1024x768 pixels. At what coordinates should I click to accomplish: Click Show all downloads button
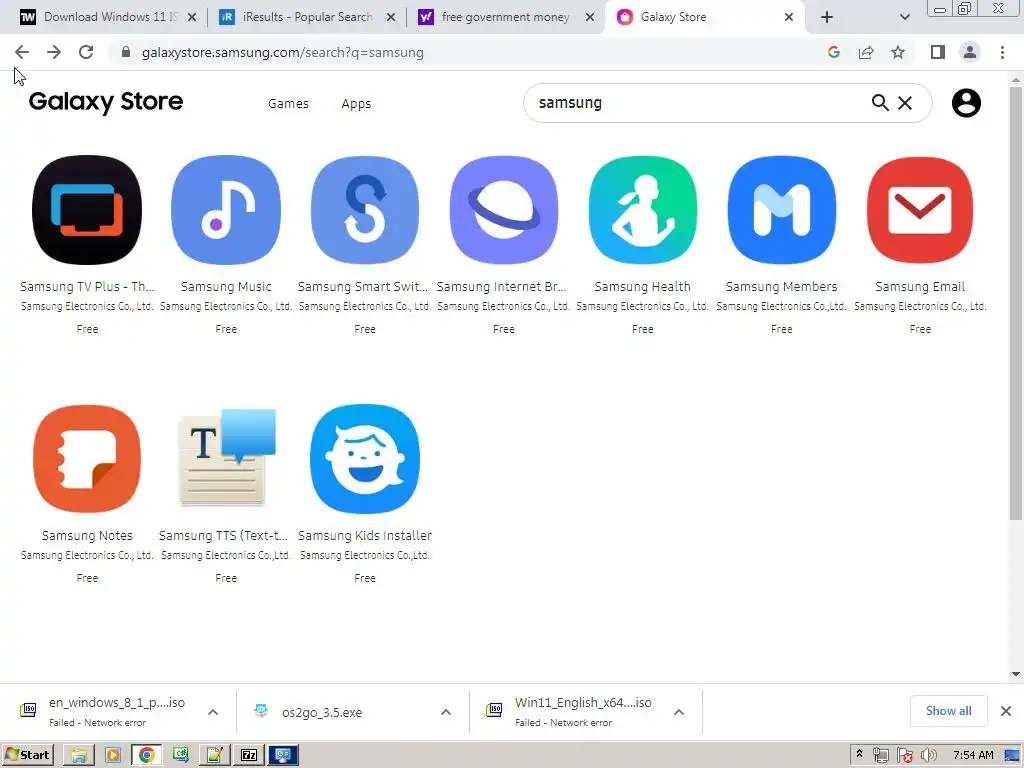click(948, 711)
